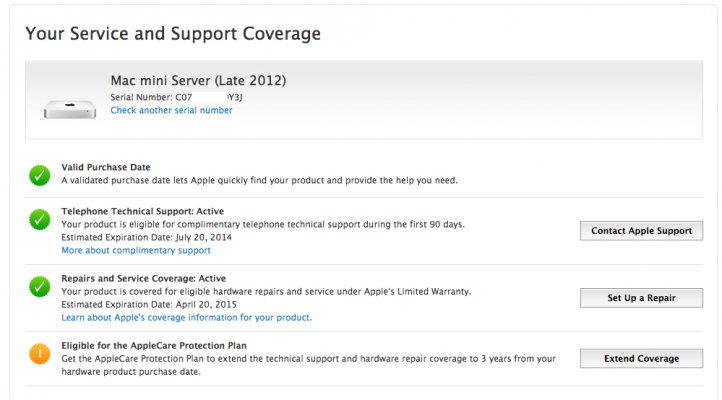Image resolution: width=722 pixels, height=400 pixels.
Task: Click Estimated Expiration Date: July 20, 2014
Action: pyautogui.click(x=146, y=238)
